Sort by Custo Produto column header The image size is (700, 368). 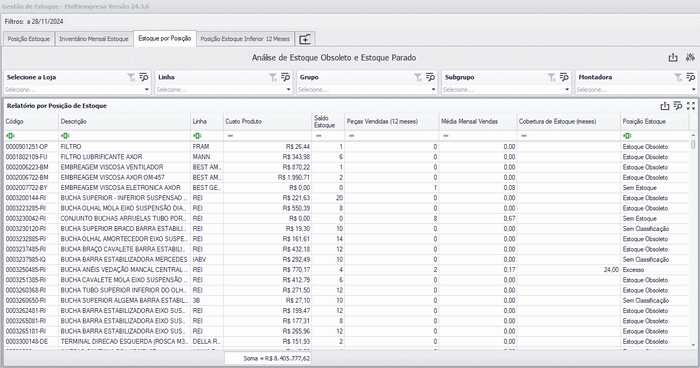267,121
